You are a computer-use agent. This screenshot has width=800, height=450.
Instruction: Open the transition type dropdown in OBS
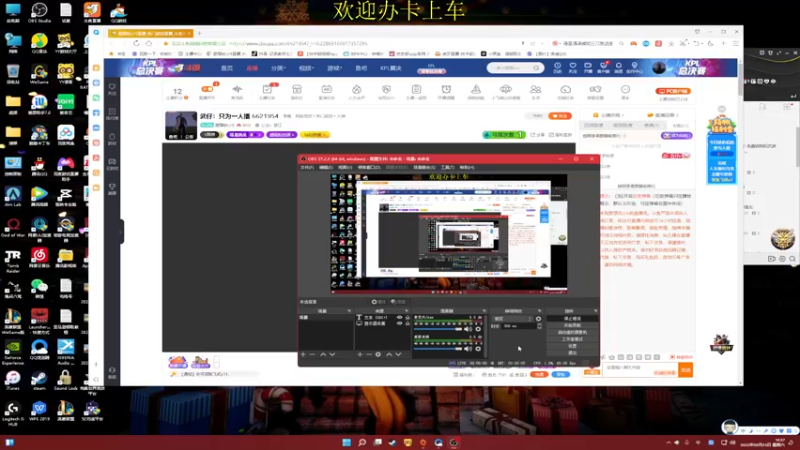[x=512, y=319]
